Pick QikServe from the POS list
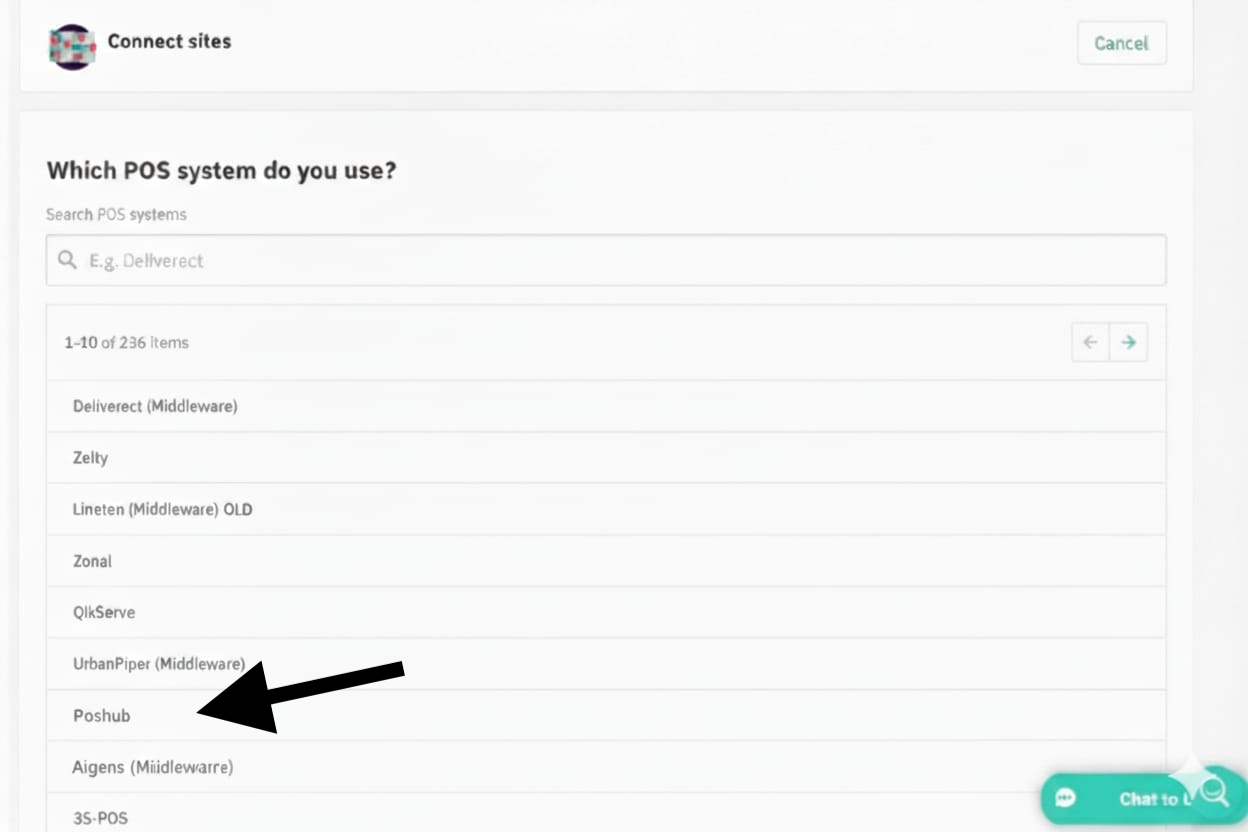This screenshot has height=832, width=1248. pos(104,612)
